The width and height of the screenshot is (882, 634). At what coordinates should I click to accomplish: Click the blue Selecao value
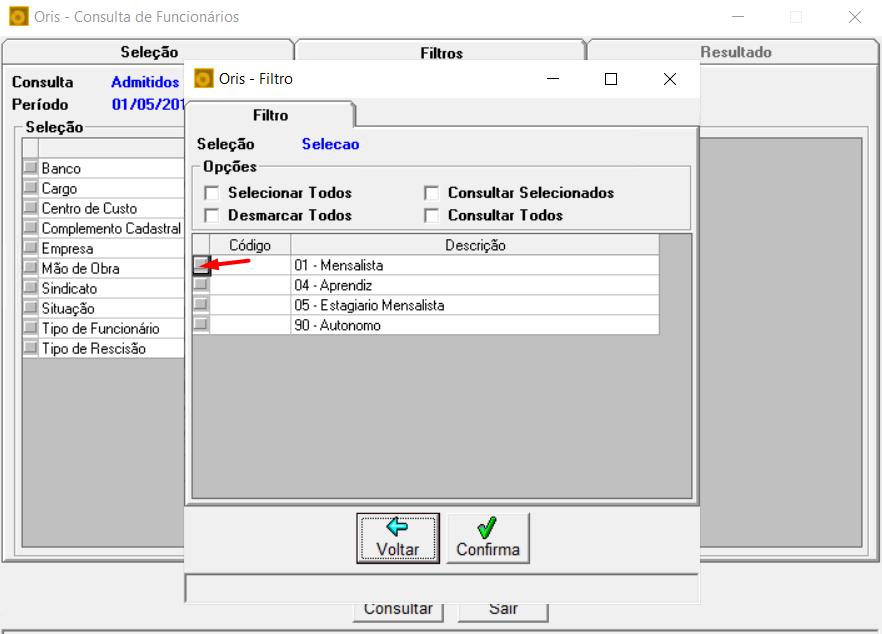point(330,144)
